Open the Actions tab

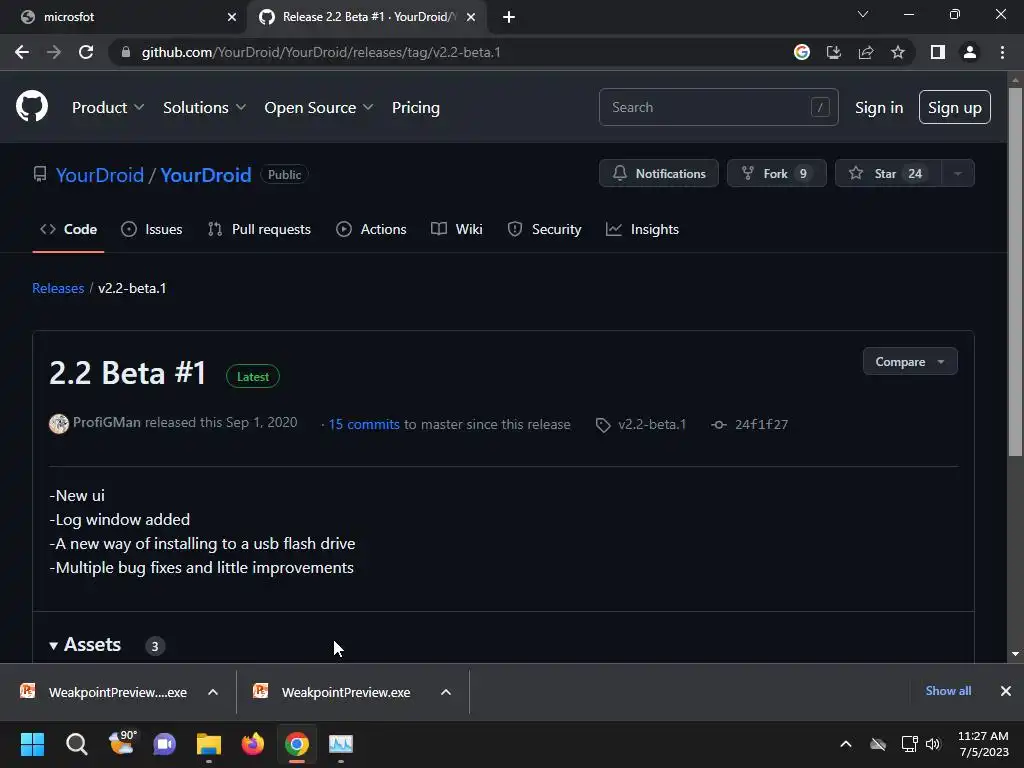[x=371, y=229]
